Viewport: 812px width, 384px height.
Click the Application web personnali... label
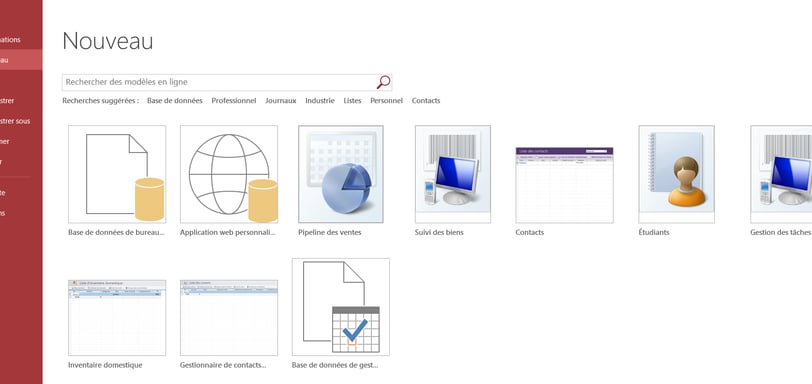pyautogui.click(x=228, y=232)
